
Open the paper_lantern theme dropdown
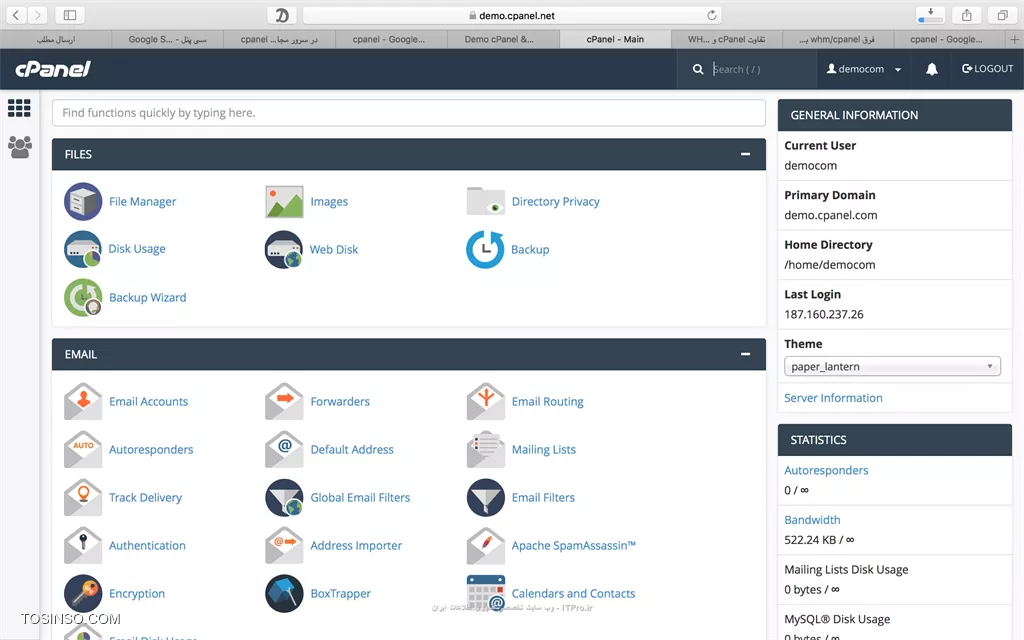click(892, 366)
